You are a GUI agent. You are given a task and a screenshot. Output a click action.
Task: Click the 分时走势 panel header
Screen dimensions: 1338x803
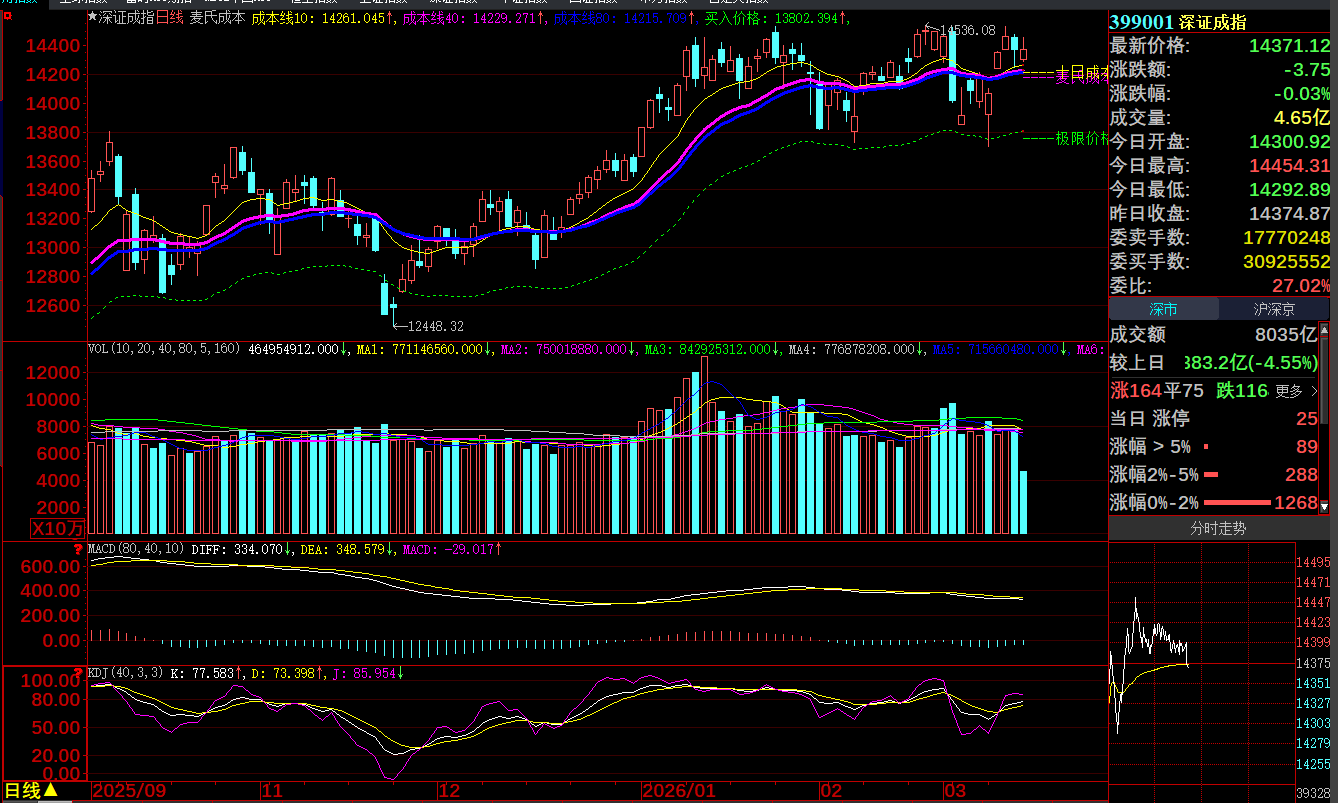coord(1218,528)
